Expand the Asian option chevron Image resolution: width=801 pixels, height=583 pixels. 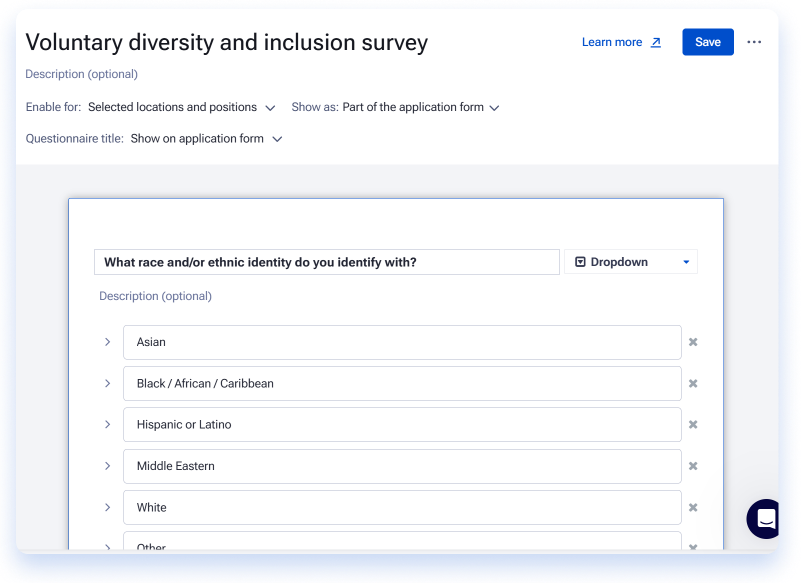[107, 342]
